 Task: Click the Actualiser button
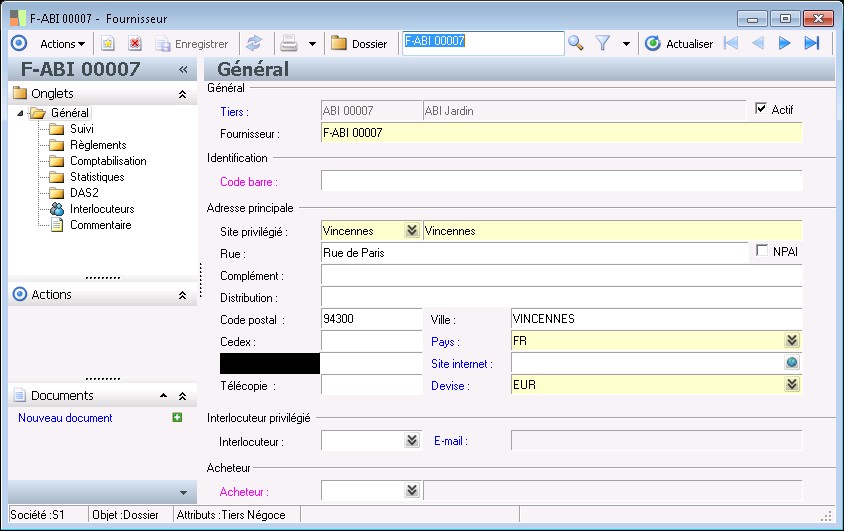point(679,44)
